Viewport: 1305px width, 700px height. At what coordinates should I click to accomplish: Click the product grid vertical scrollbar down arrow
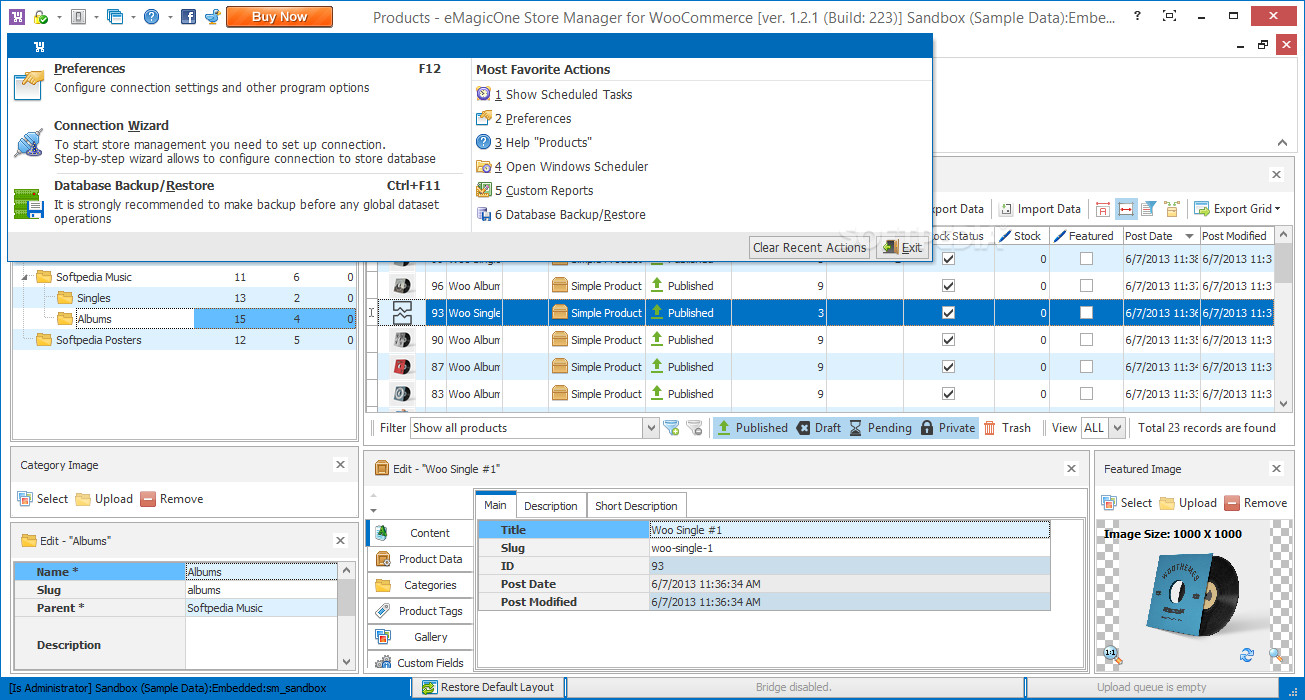pyautogui.click(x=1284, y=403)
